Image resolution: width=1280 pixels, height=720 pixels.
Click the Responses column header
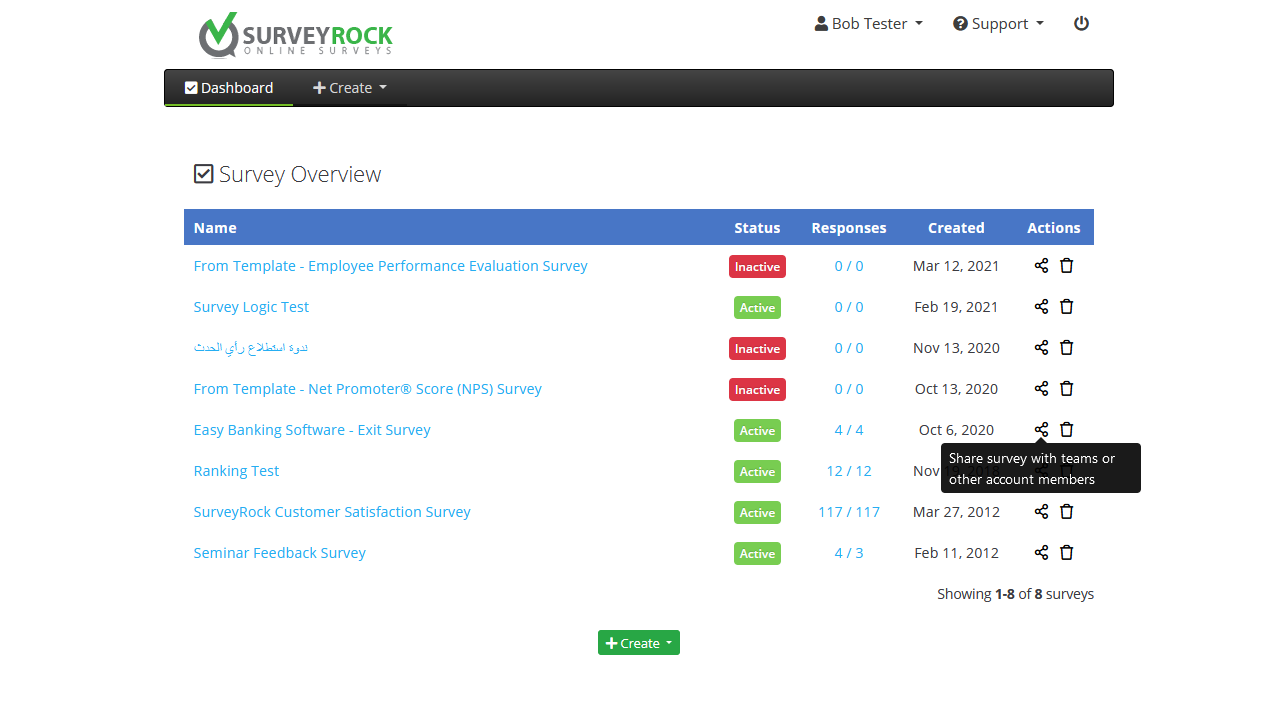(849, 228)
